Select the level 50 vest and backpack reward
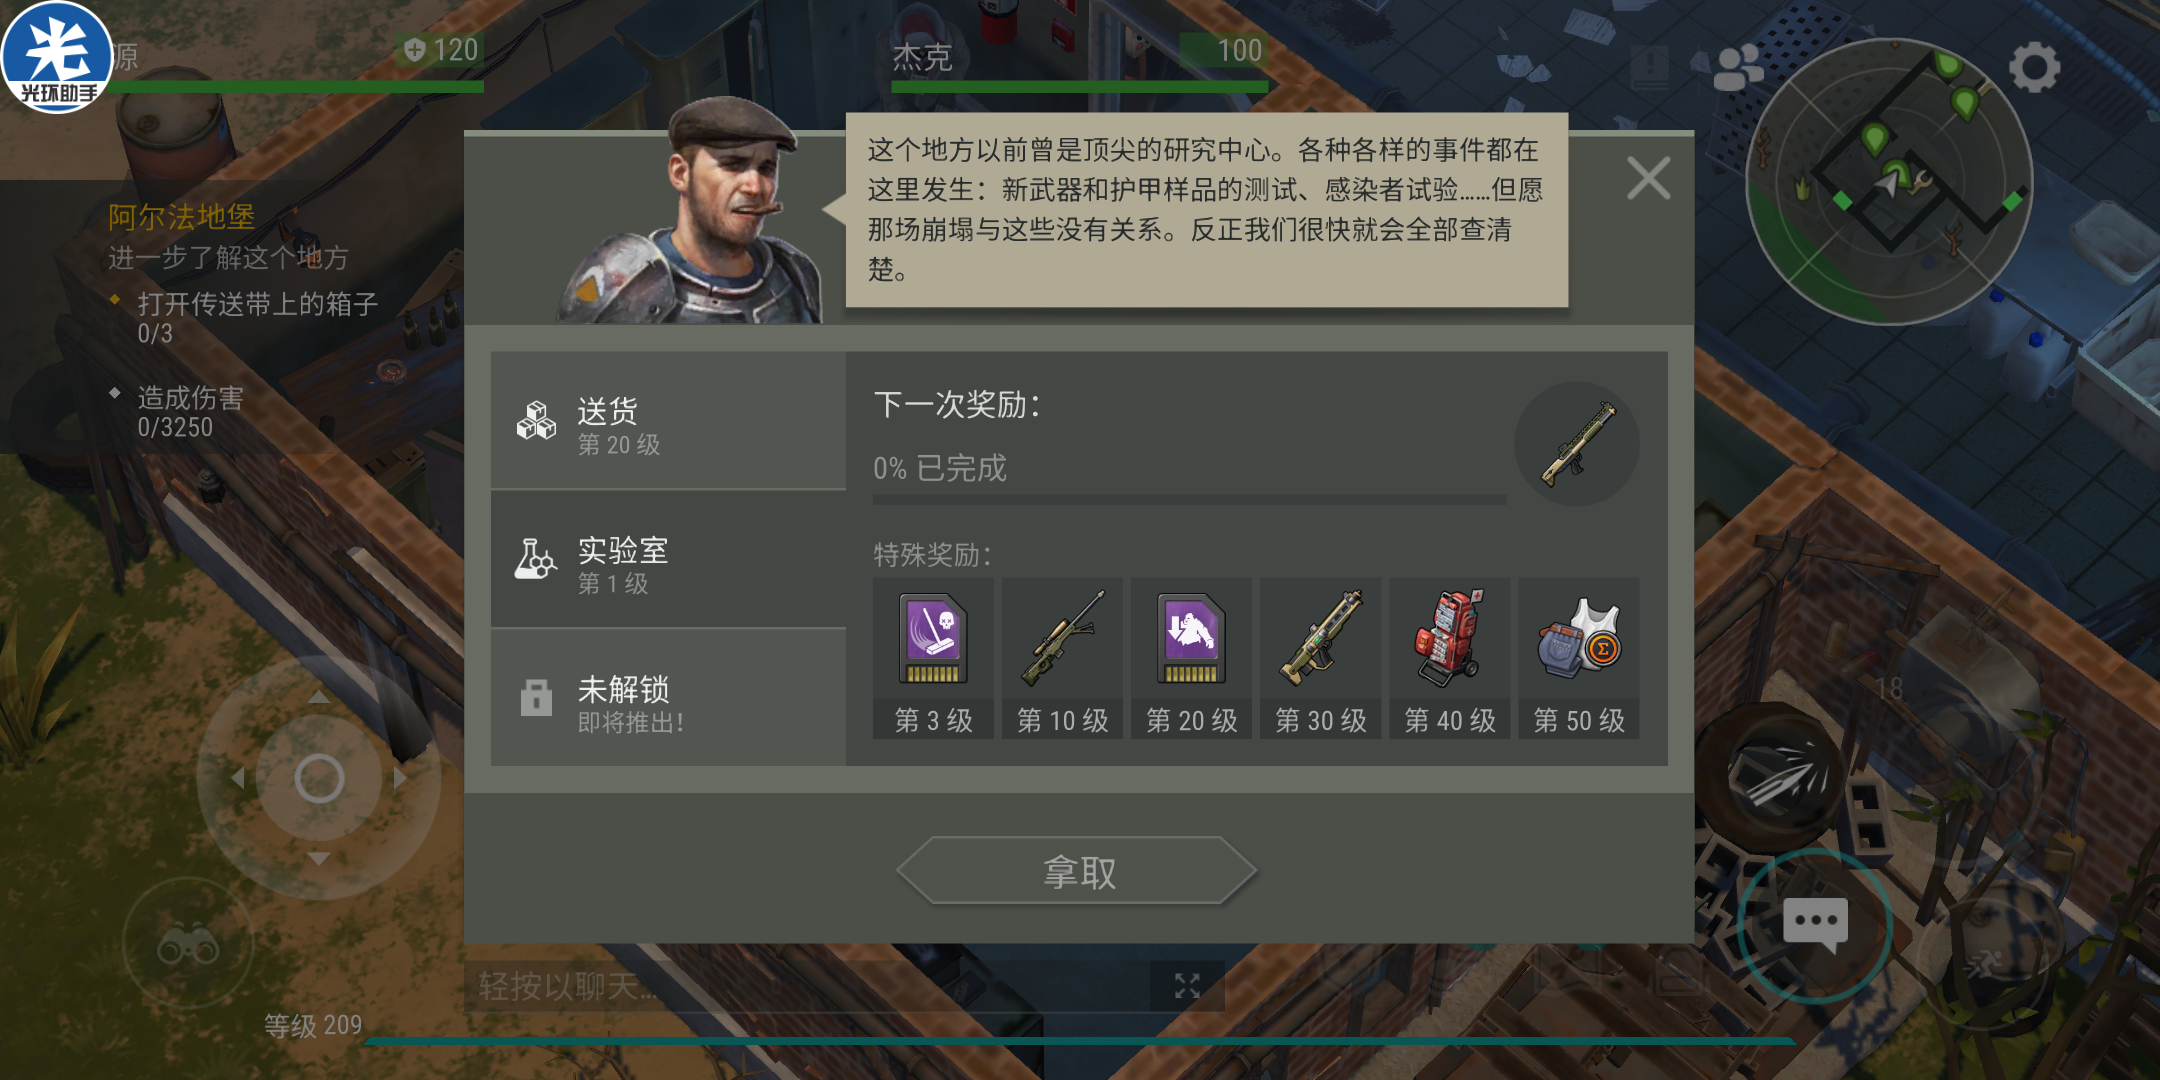This screenshot has height=1080, width=2160. (x=1579, y=658)
